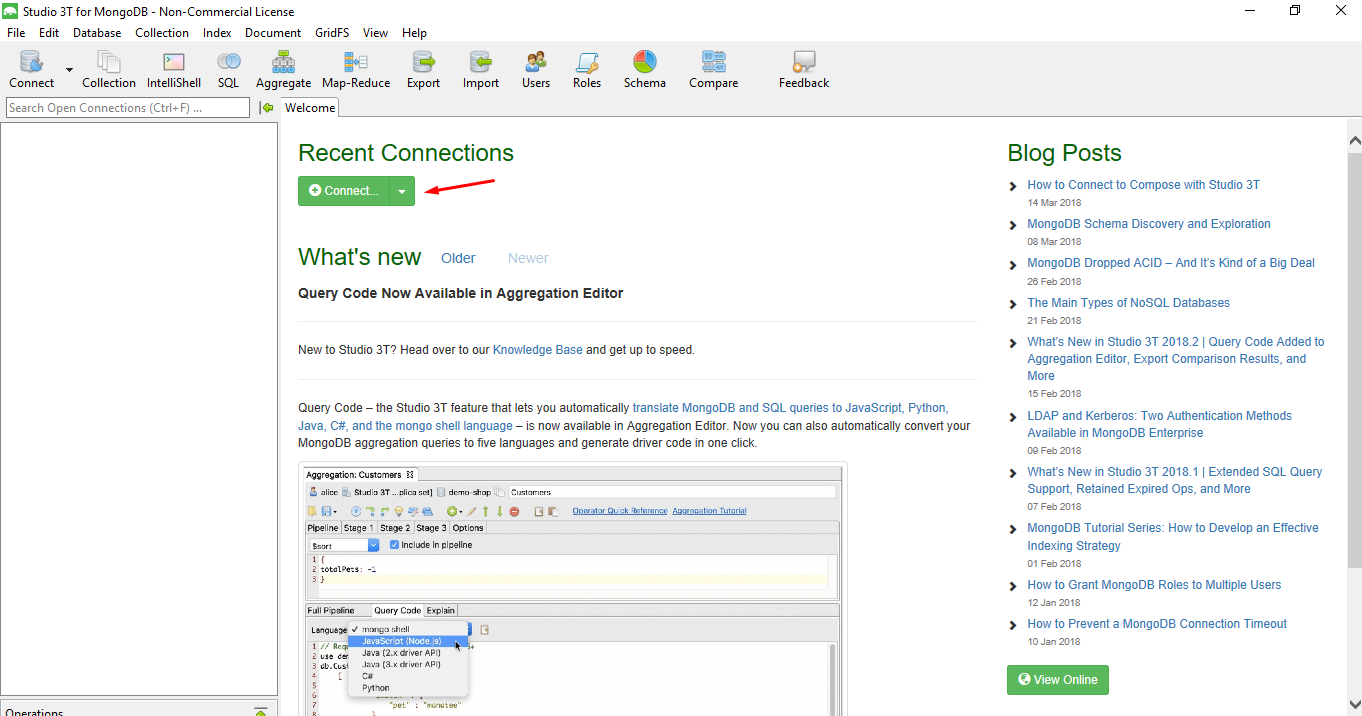Screen dimensions: 1362x716
Task: Click the vertical scrollbar up arrow
Action: [x=1354, y=140]
